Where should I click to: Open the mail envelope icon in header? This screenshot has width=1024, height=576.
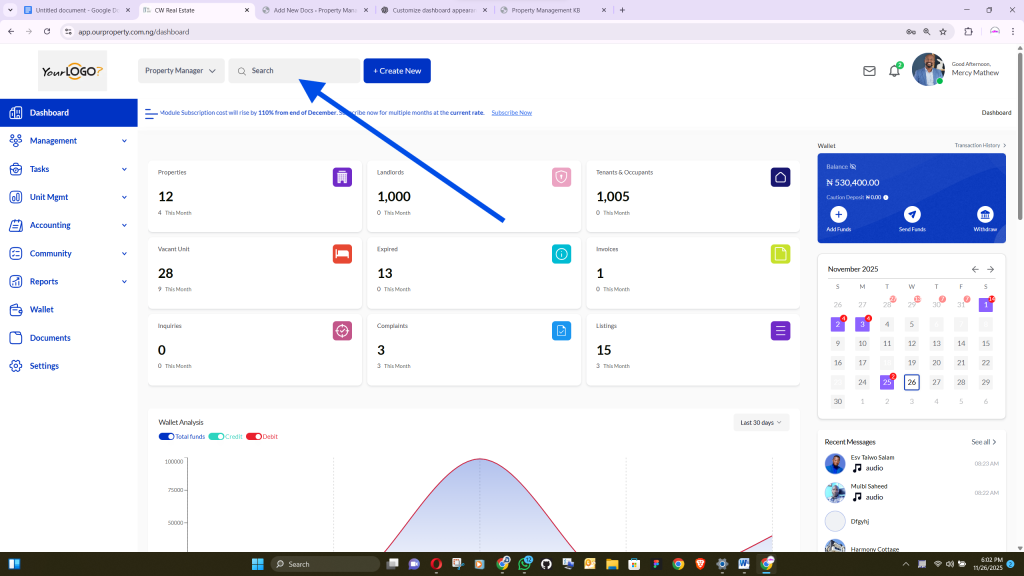[869, 71]
